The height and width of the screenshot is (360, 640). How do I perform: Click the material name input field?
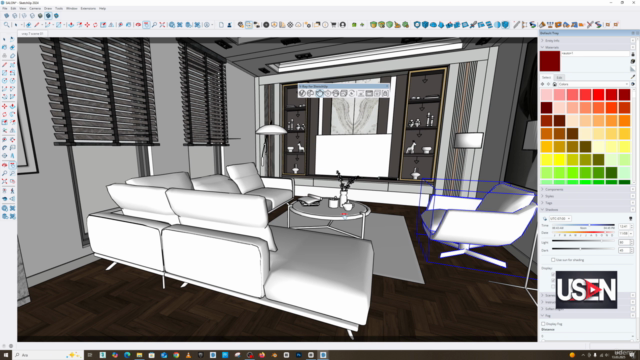[x=595, y=53]
